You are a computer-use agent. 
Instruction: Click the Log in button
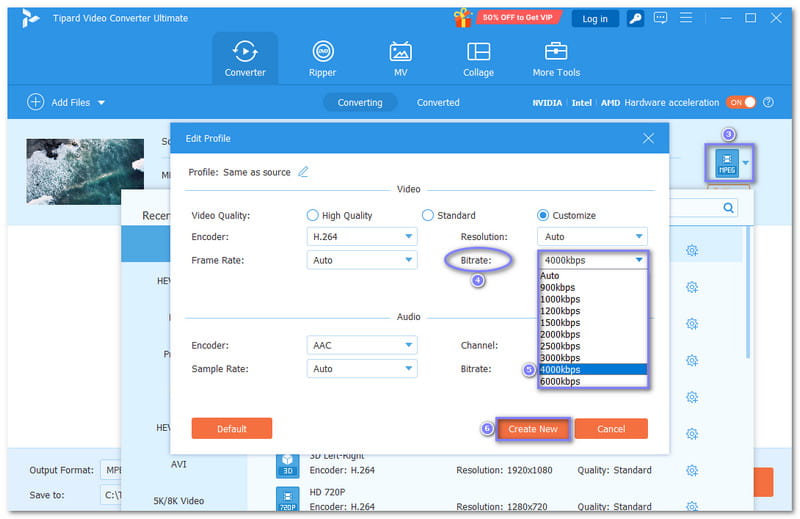tap(595, 19)
